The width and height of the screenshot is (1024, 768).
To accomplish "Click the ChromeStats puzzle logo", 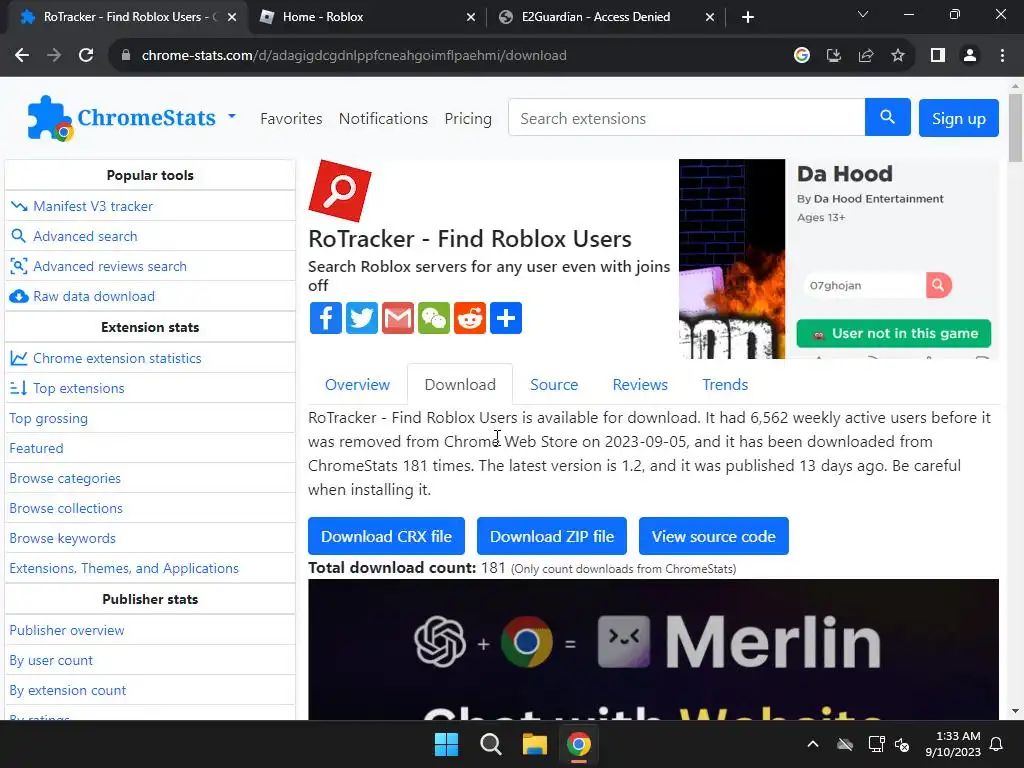I will (x=50, y=119).
